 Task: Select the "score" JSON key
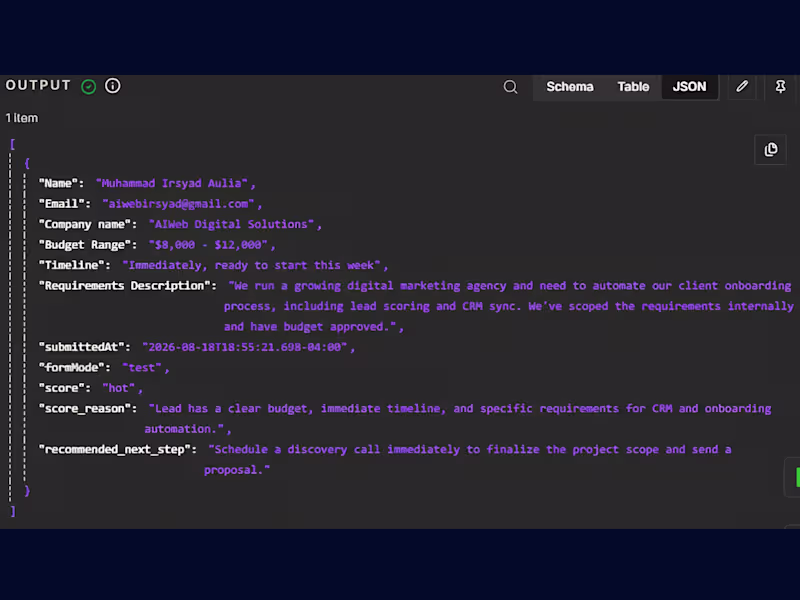tap(61, 388)
